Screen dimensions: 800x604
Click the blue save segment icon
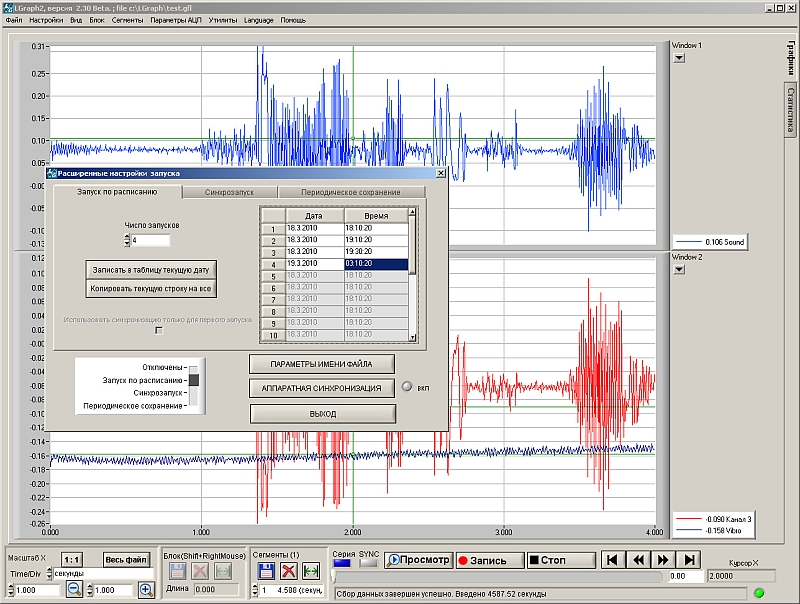(x=267, y=571)
